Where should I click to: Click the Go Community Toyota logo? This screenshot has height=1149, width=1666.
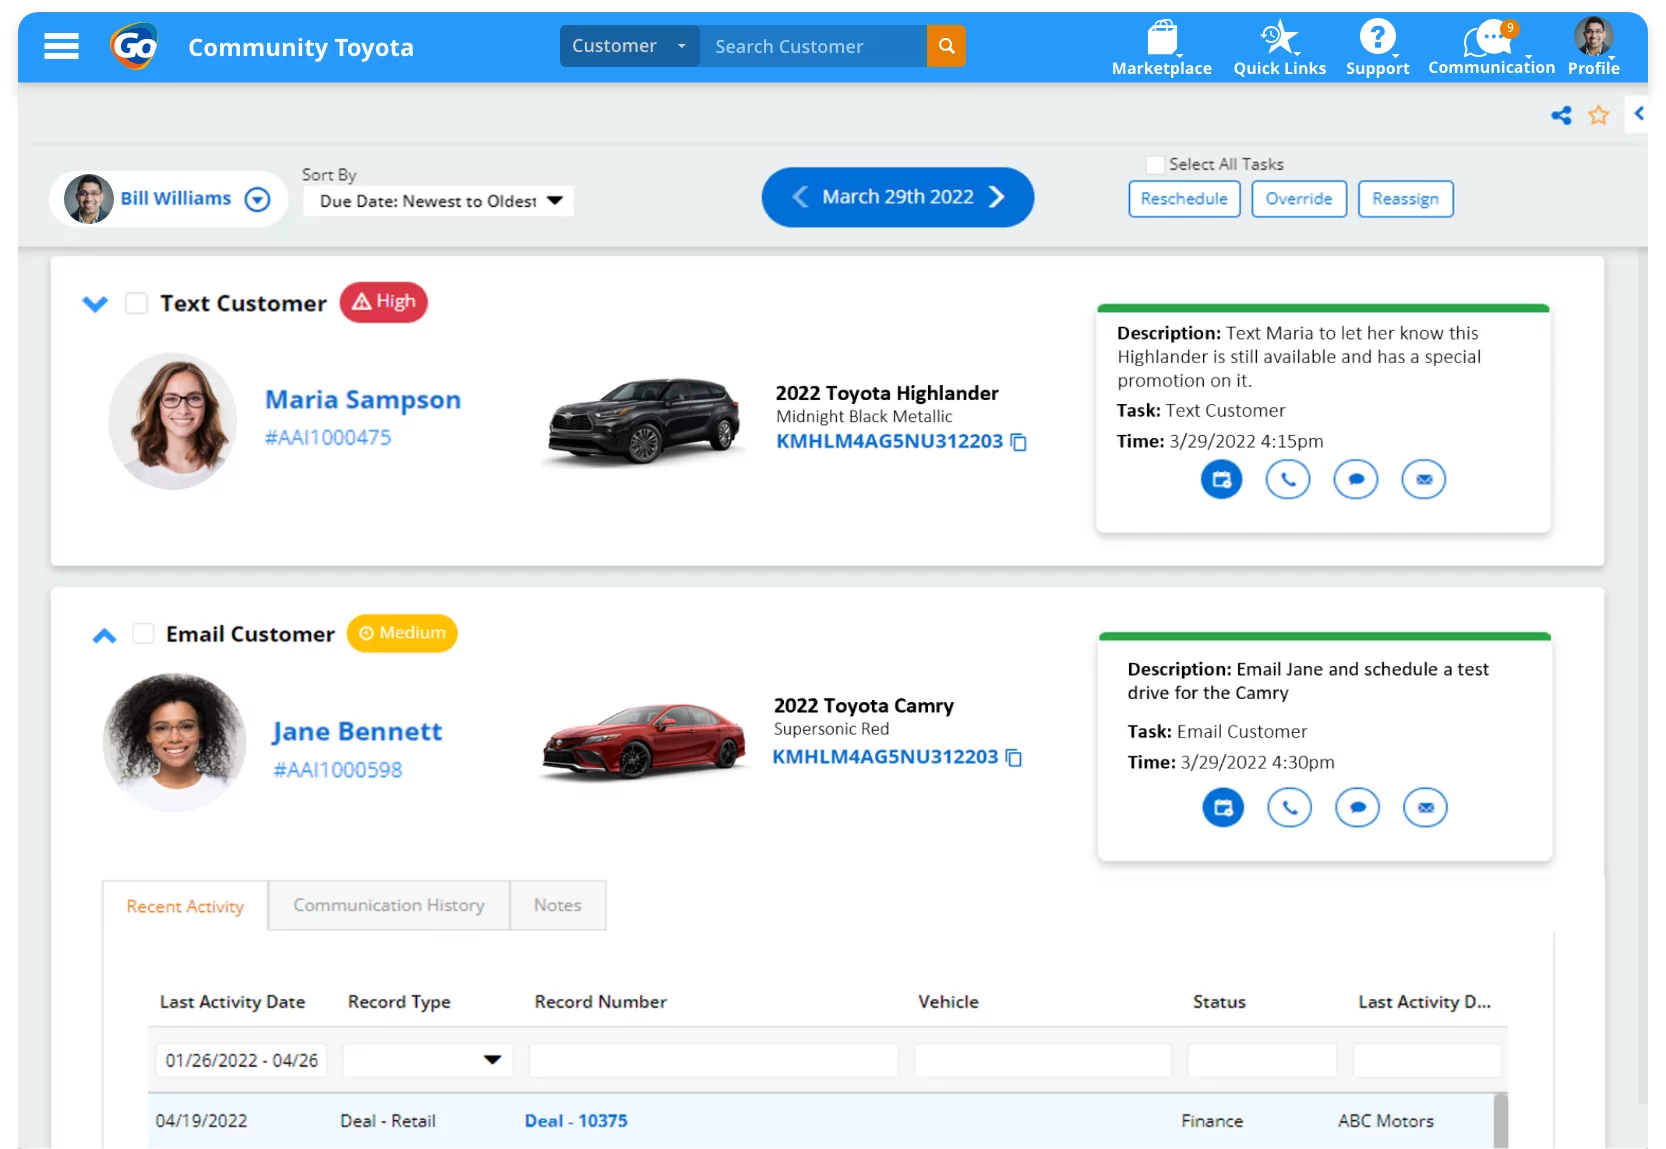[x=134, y=46]
